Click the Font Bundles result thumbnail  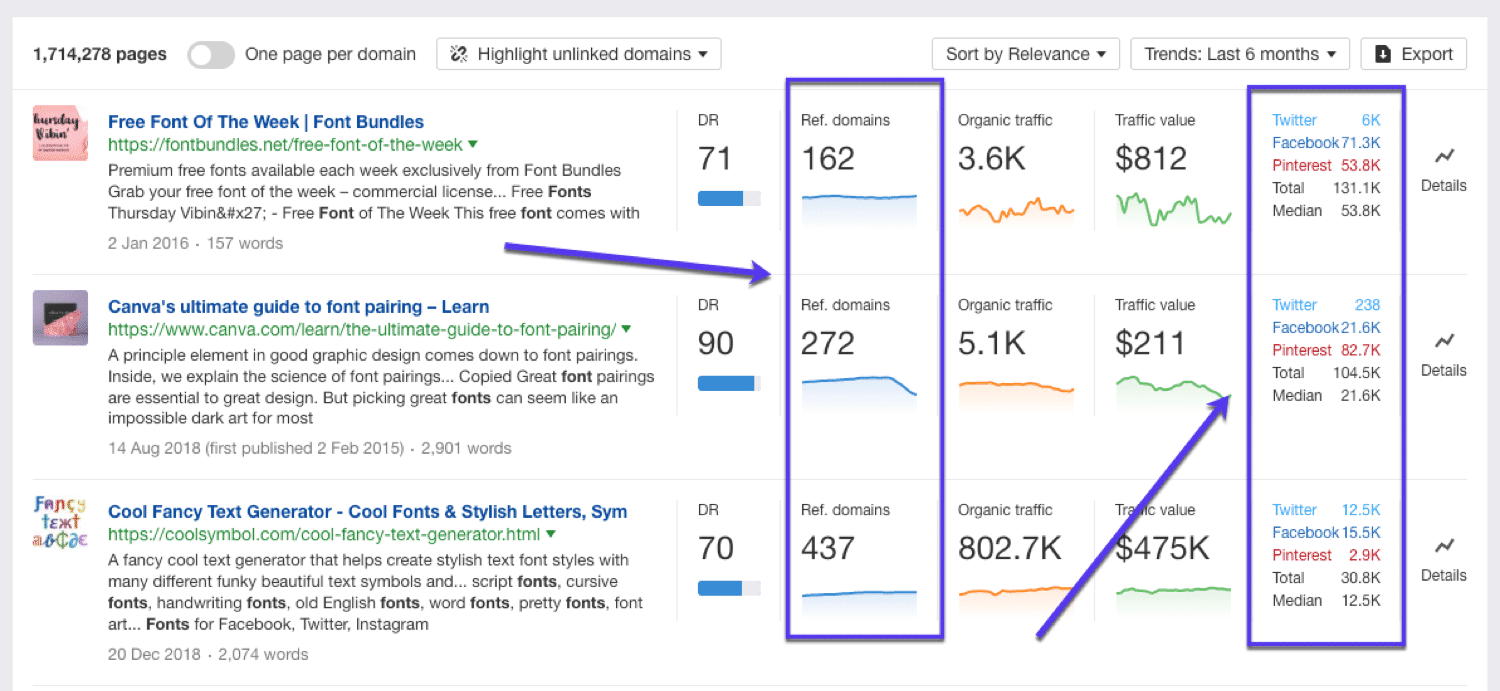pos(60,133)
